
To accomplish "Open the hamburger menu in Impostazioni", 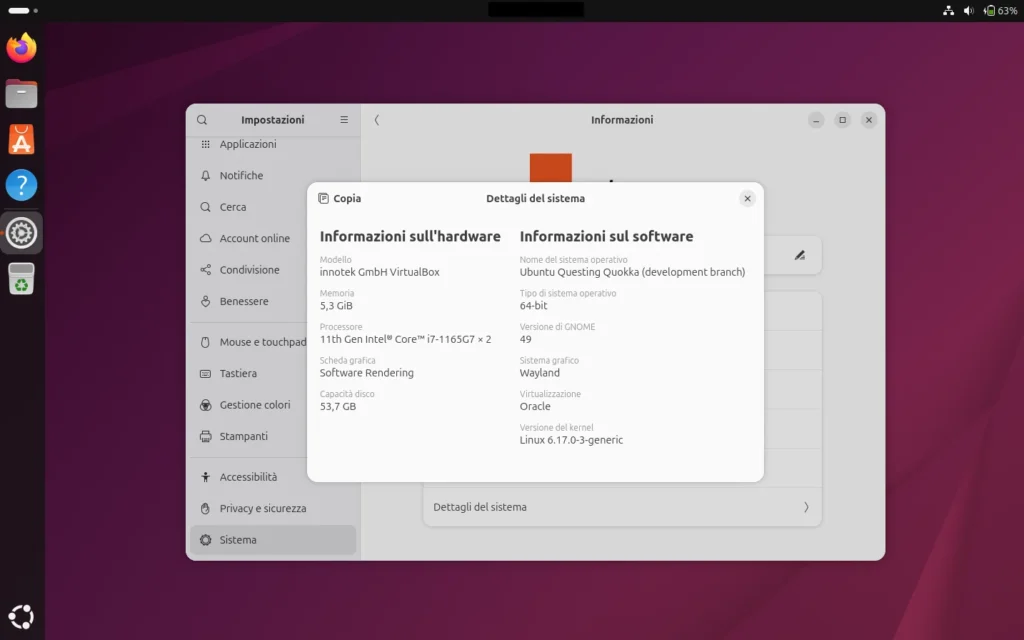I will pyautogui.click(x=344, y=119).
